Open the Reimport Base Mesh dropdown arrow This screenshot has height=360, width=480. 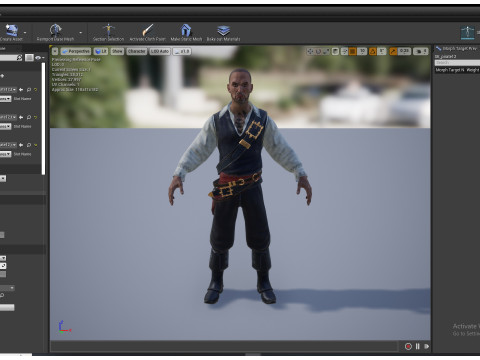81,33
